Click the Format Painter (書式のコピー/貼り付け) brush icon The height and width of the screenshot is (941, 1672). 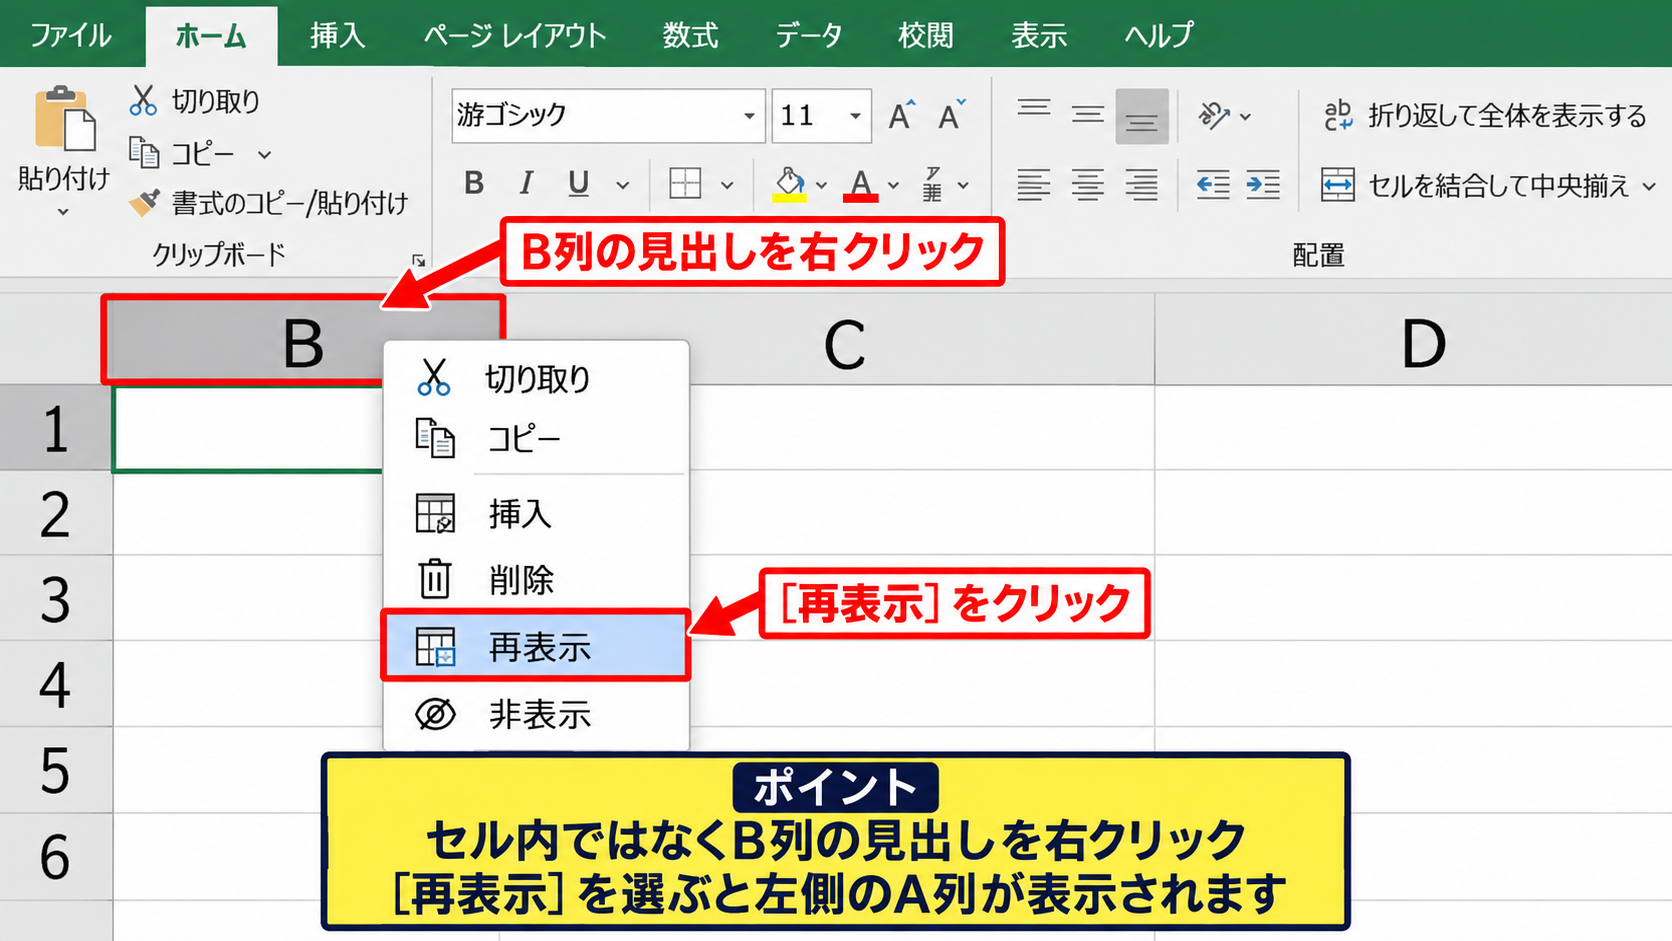point(144,203)
